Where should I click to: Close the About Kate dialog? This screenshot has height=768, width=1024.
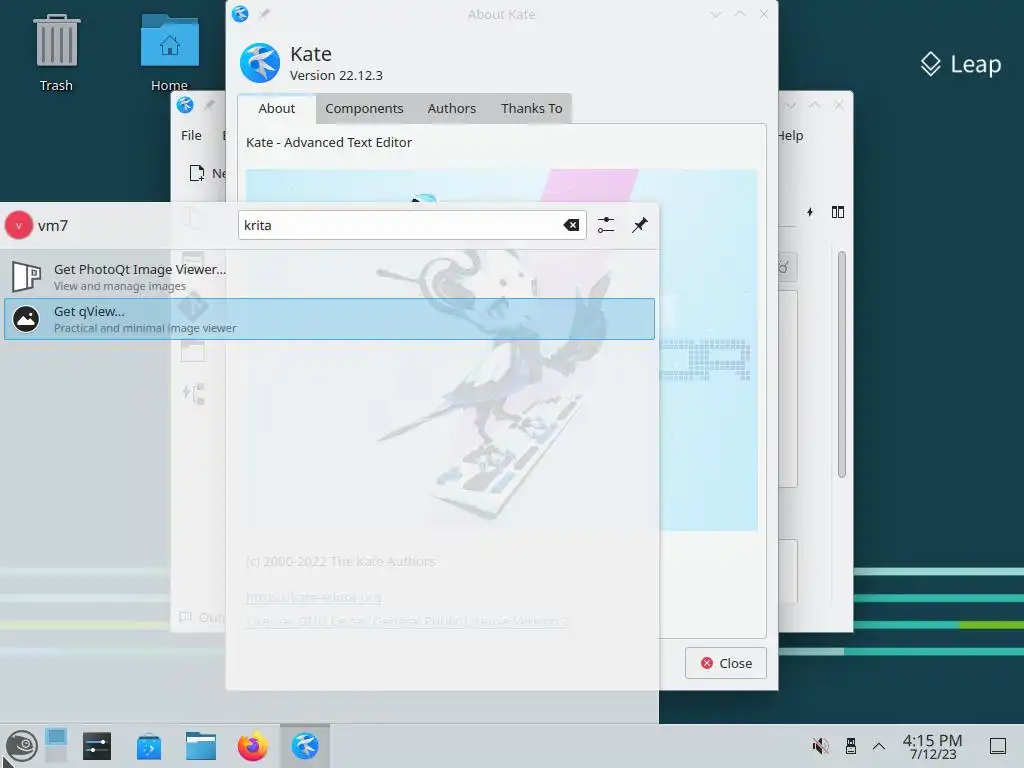726,663
